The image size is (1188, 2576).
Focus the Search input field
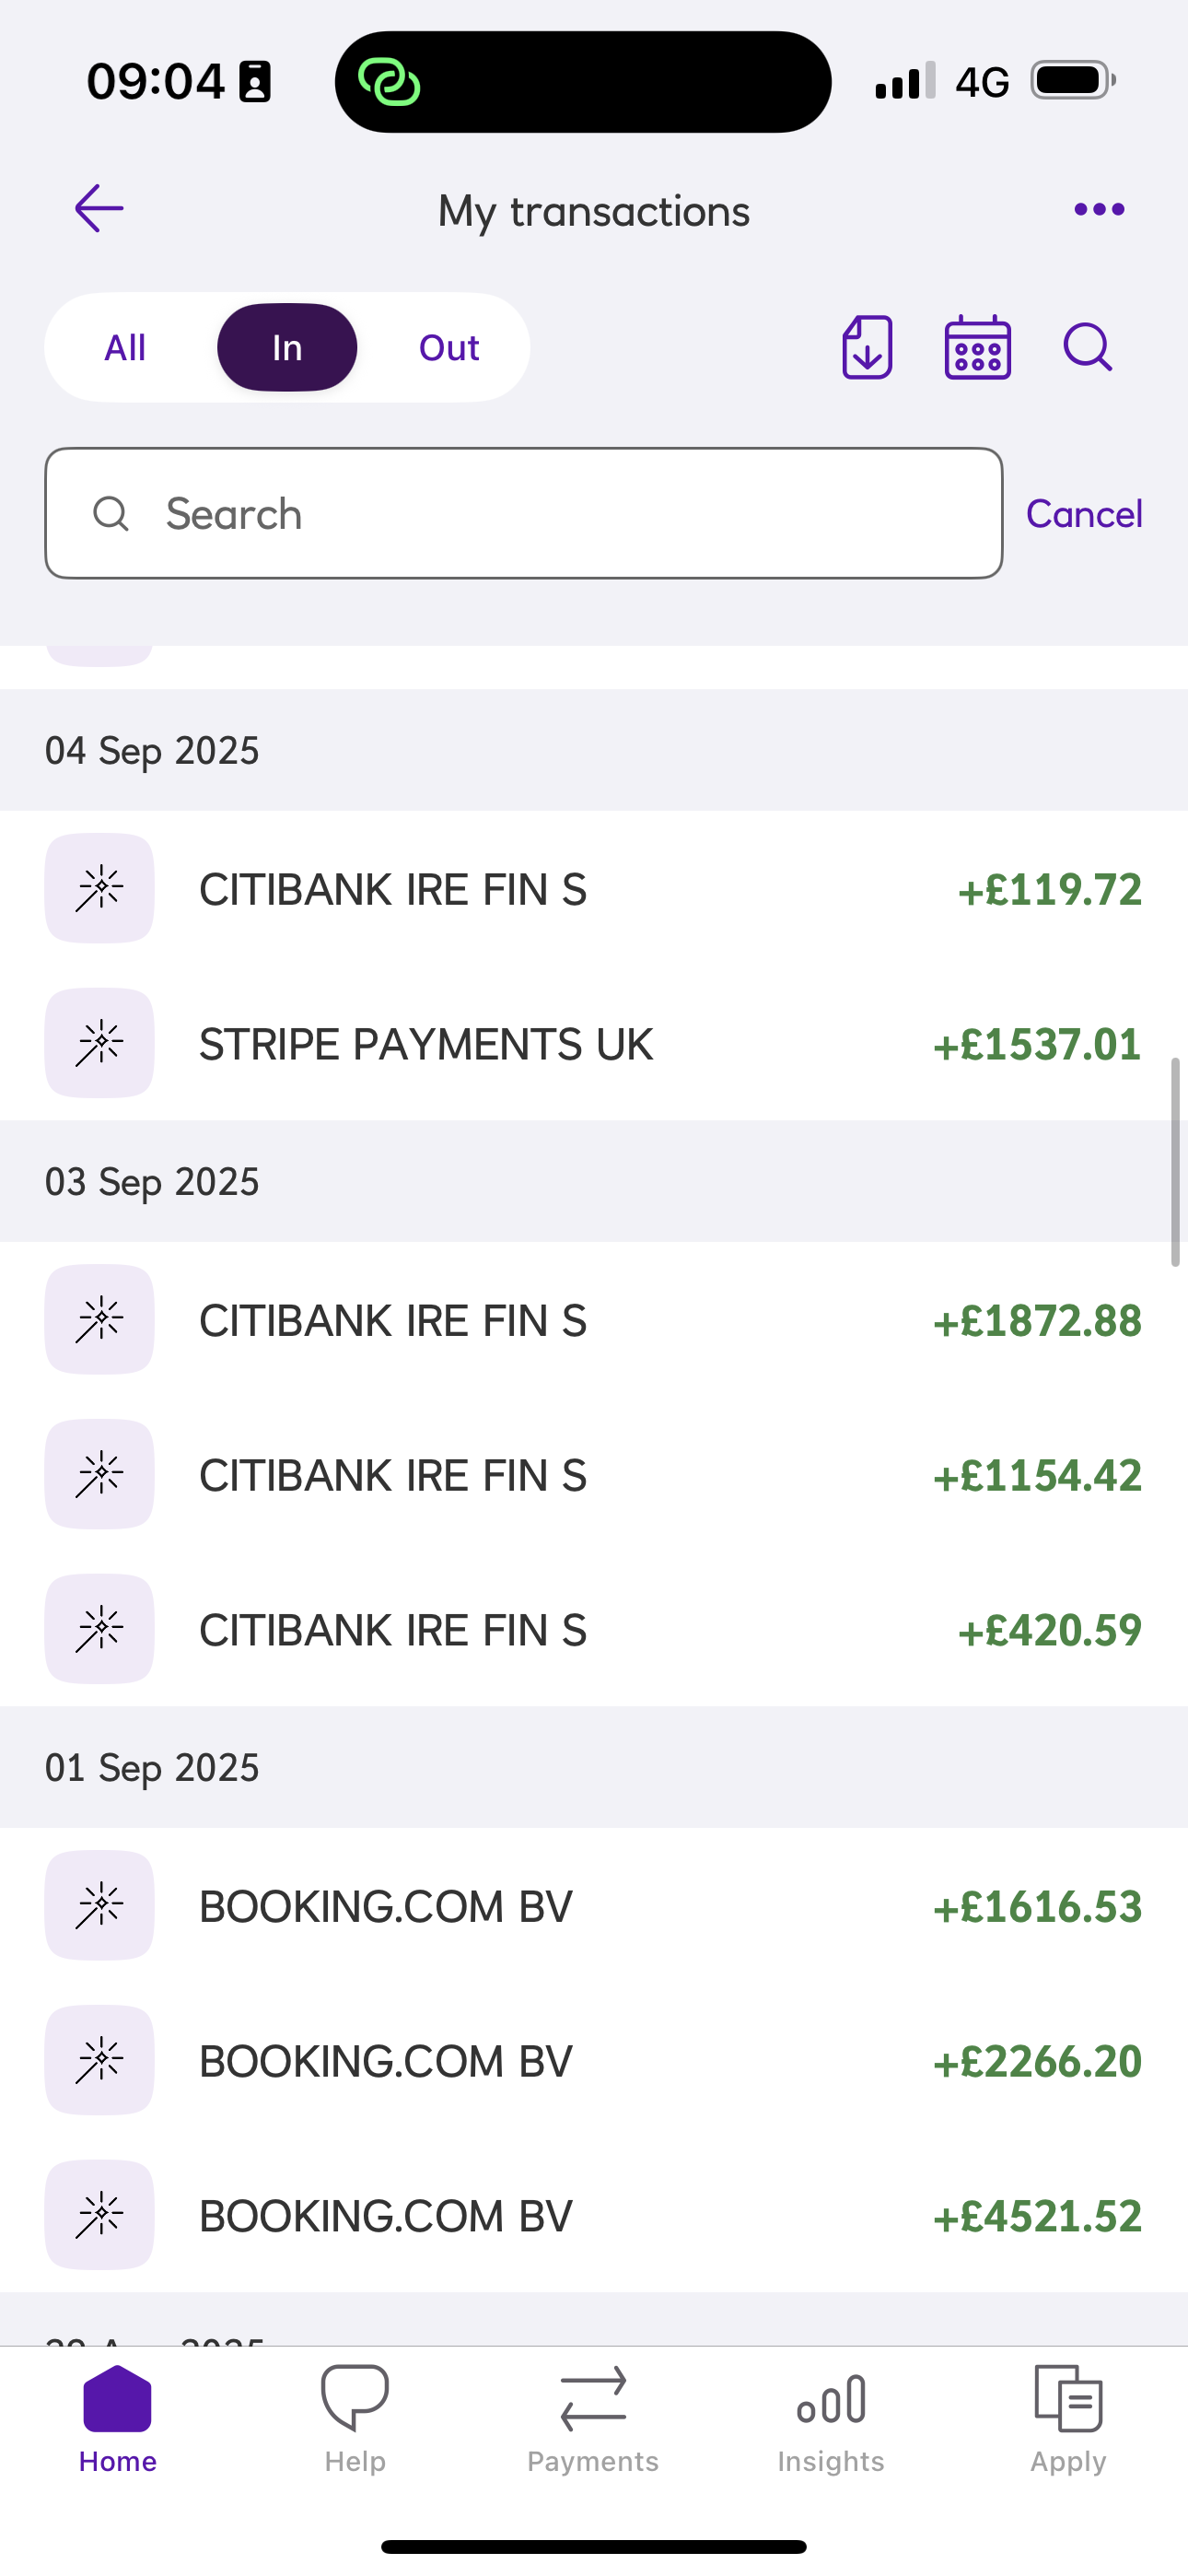pos(523,514)
